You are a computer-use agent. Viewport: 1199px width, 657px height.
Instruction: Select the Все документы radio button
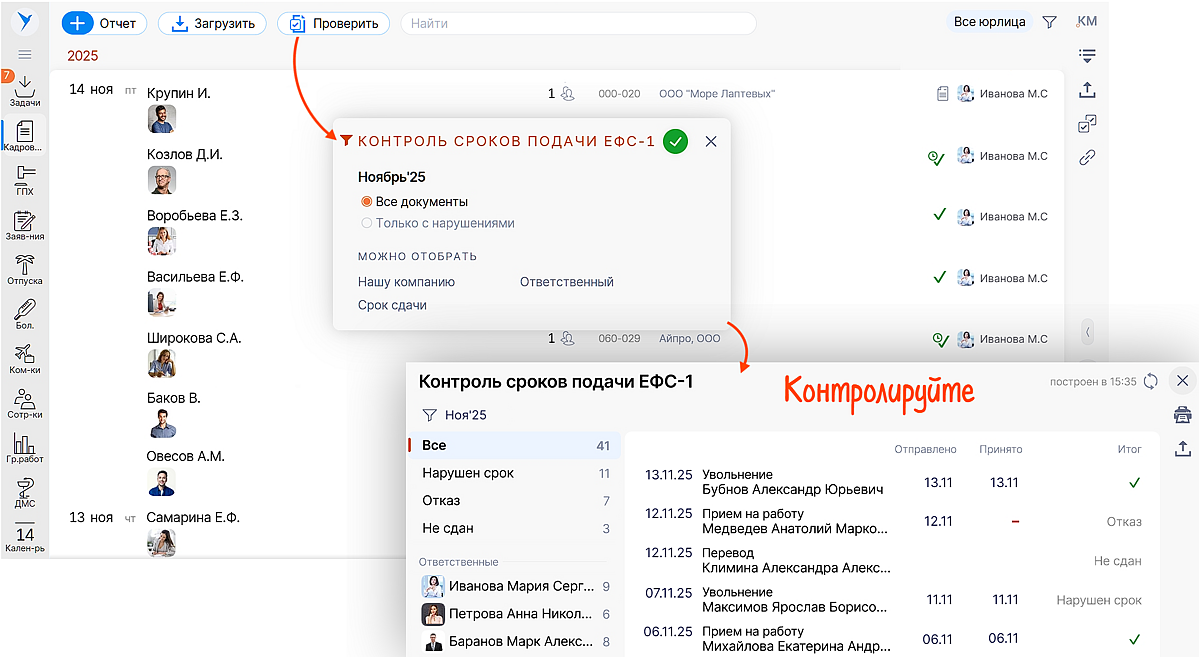pos(367,202)
